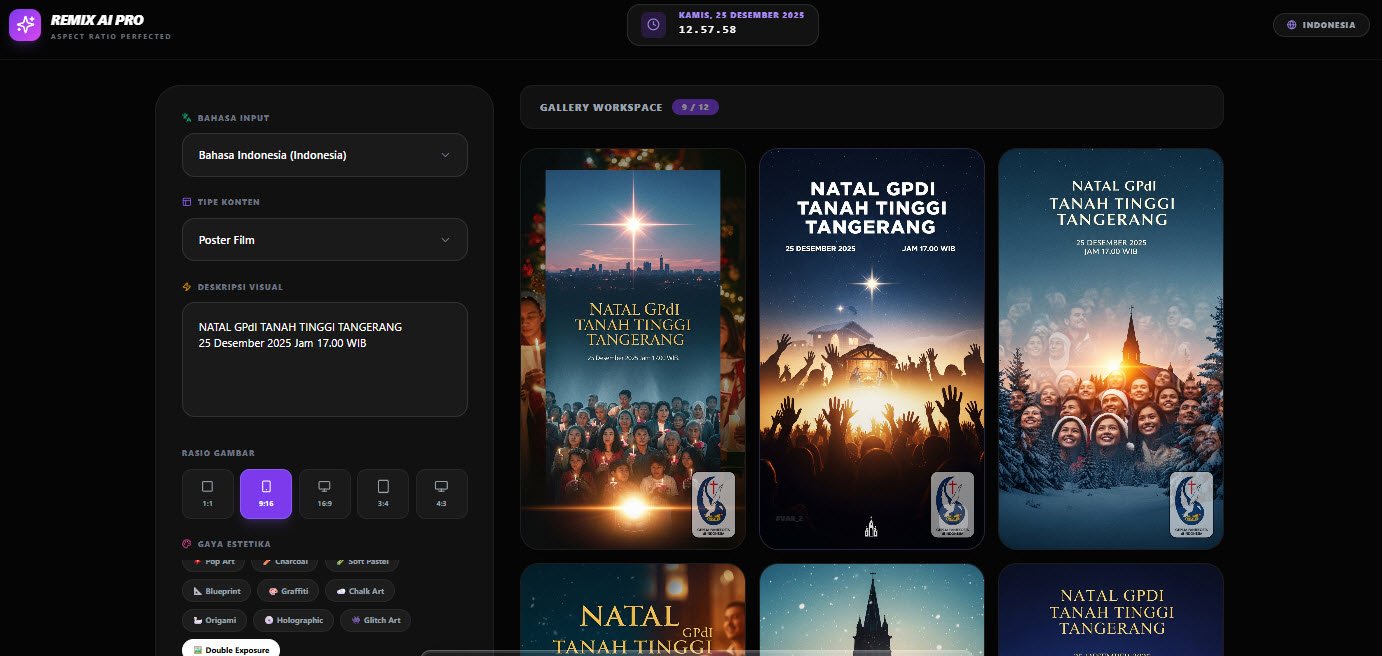Switch to the 4:3 aspect ratio
This screenshot has width=1382, height=656.
click(441, 494)
